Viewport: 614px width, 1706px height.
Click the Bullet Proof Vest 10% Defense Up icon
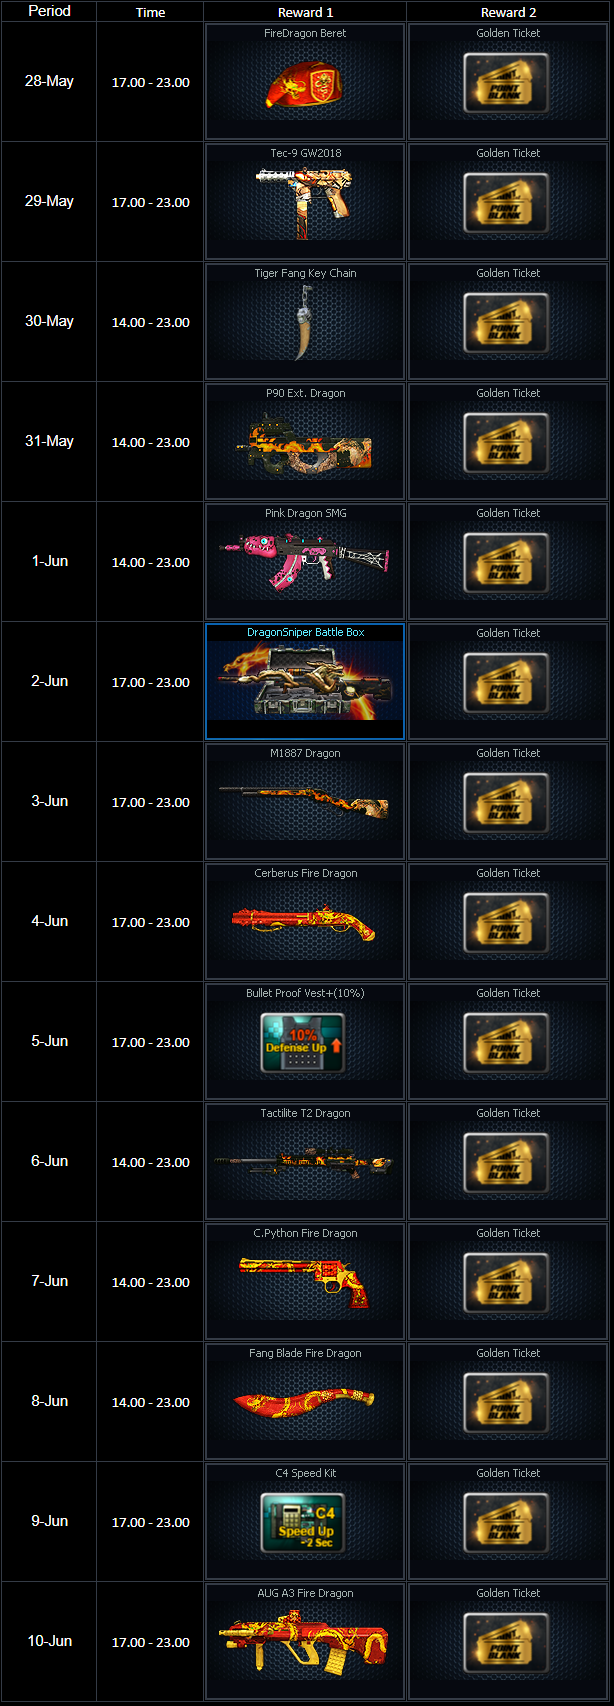click(x=303, y=1043)
